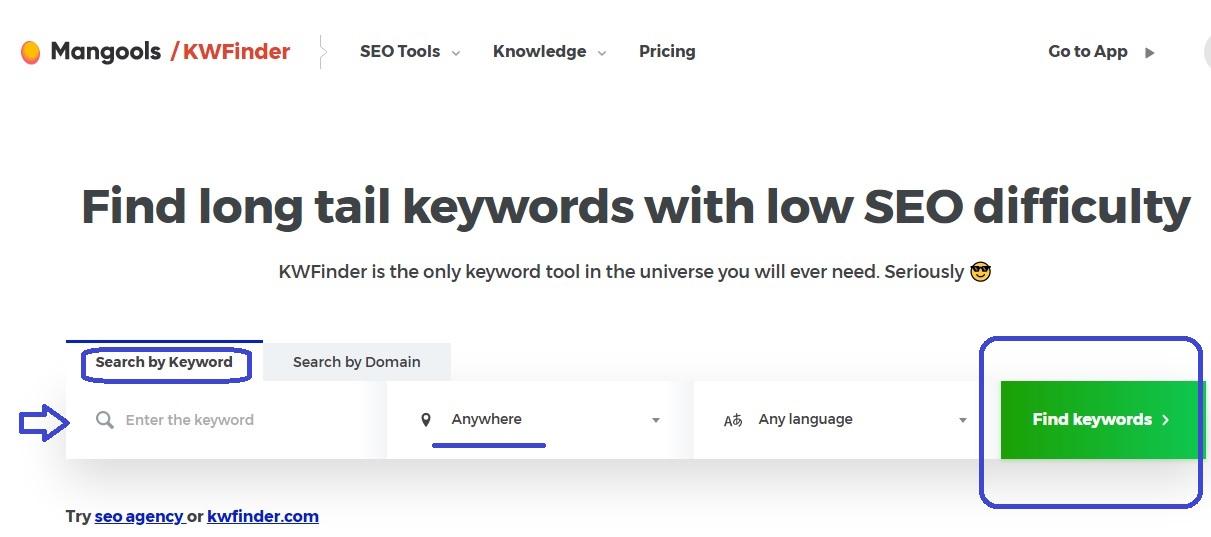Image resolution: width=1211 pixels, height=537 pixels.
Task: Switch to Search by Domain tab
Action: [x=356, y=362]
